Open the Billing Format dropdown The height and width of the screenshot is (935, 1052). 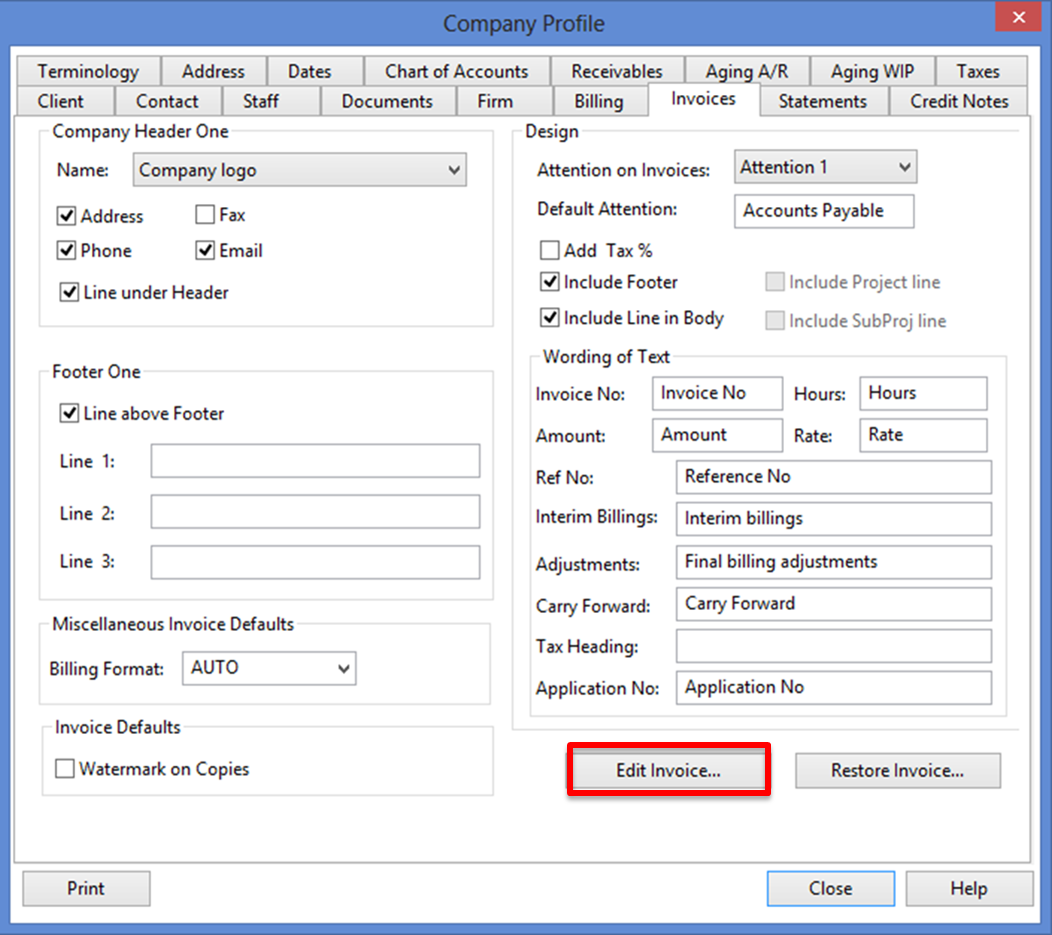point(343,668)
